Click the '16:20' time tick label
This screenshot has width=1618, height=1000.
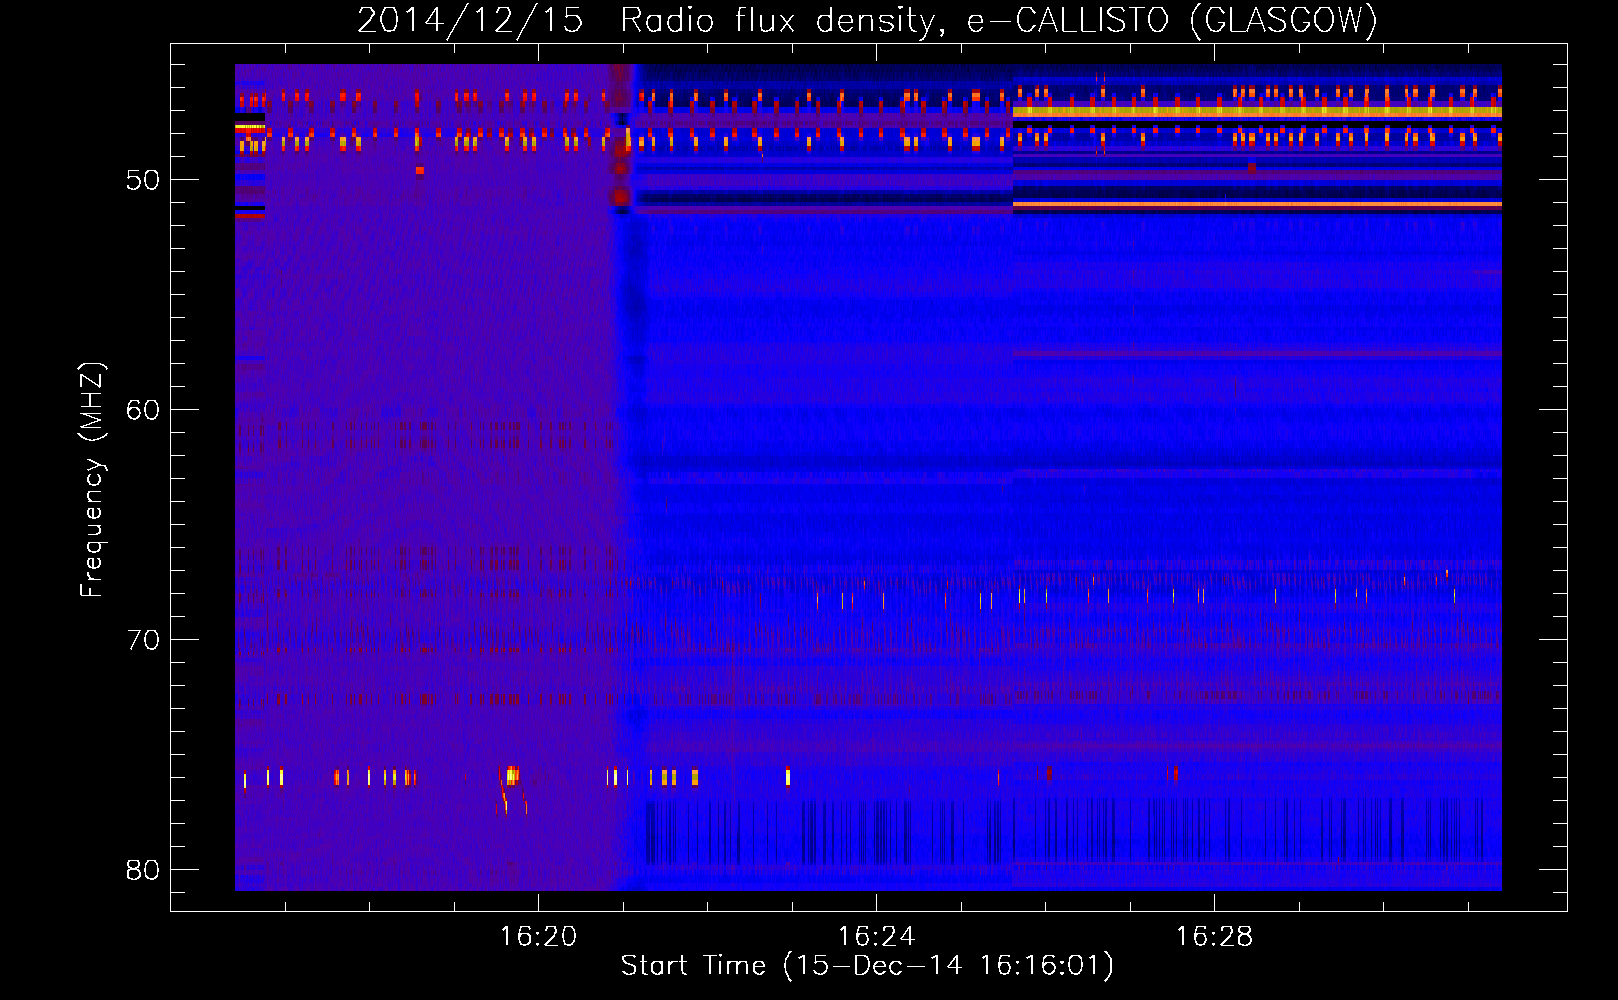(538, 936)
